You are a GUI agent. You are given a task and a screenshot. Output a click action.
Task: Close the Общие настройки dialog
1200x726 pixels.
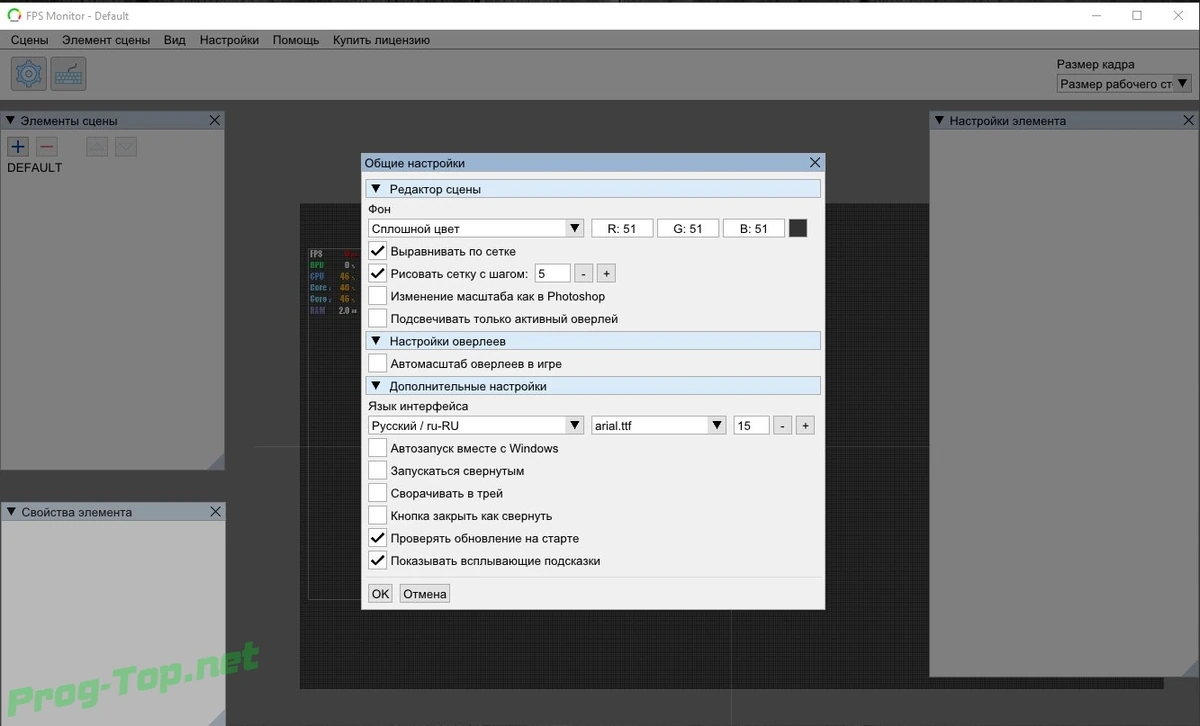click(x=815, y=162)
